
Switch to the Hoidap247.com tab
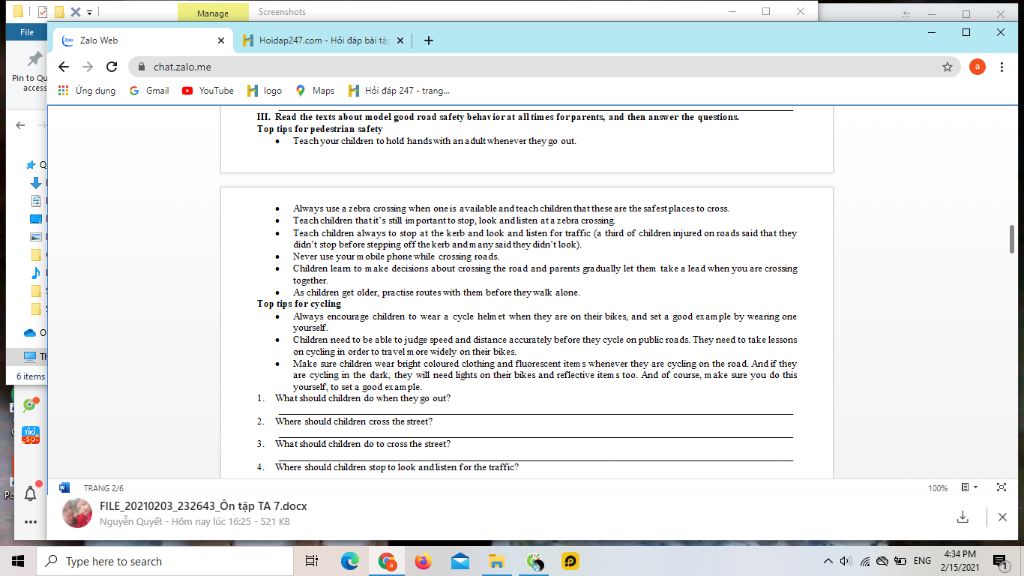323,40
